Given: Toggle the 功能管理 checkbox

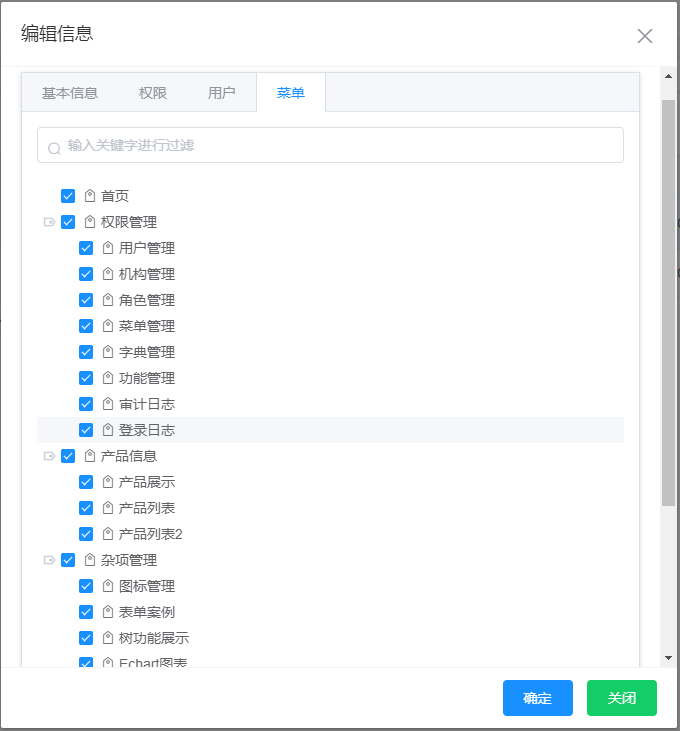Looking at the screenshot, I should point(86,378).
